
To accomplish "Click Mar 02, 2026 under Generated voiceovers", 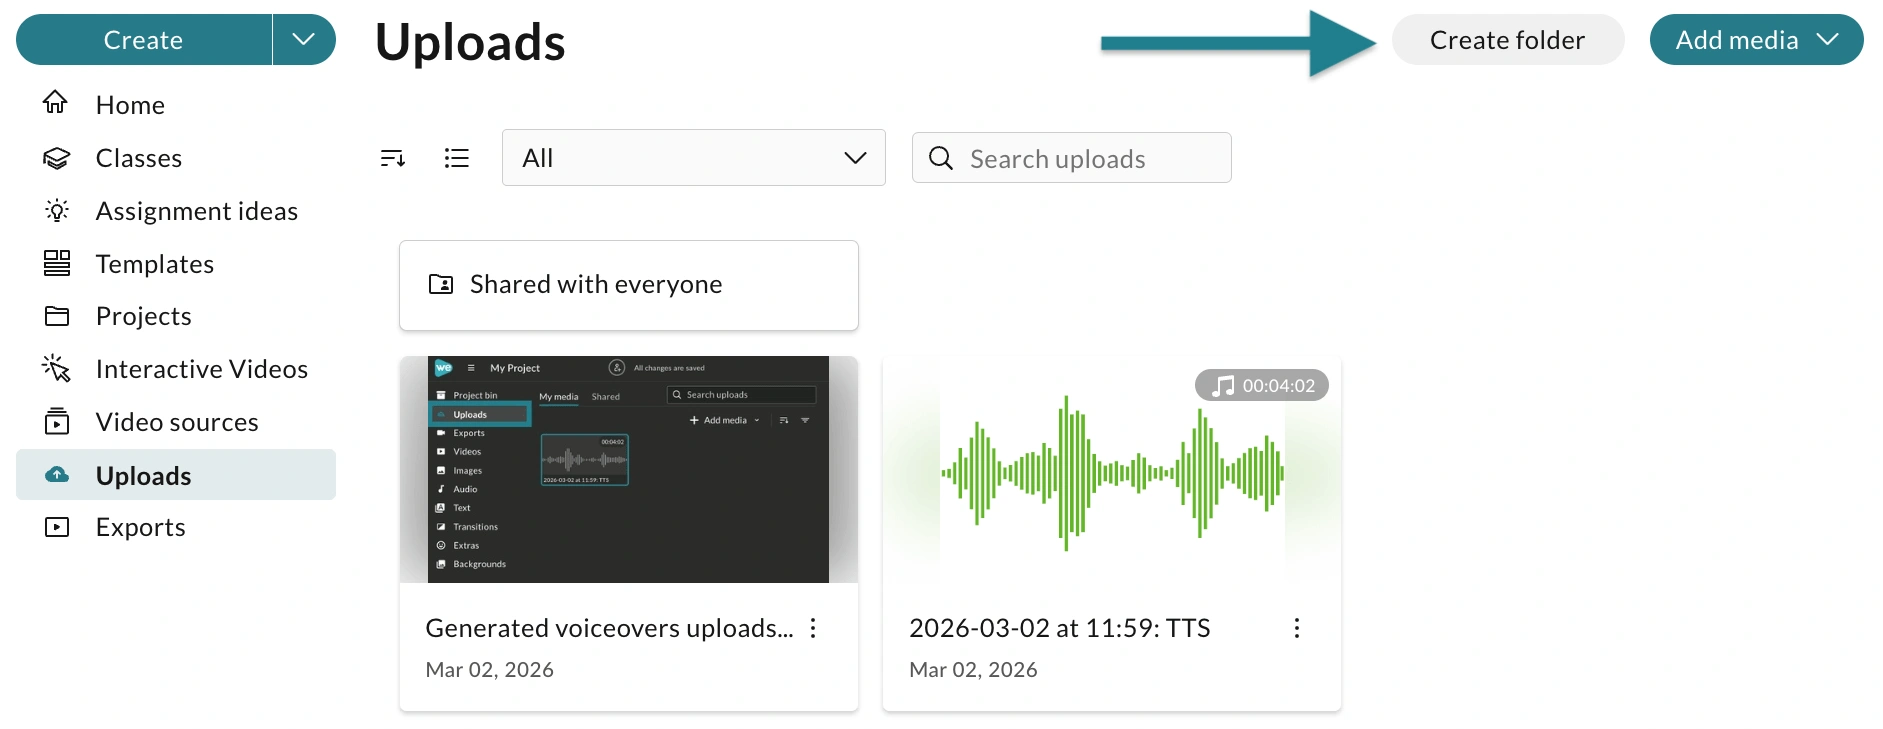I will pyautogui.click(x=490, y=670).
